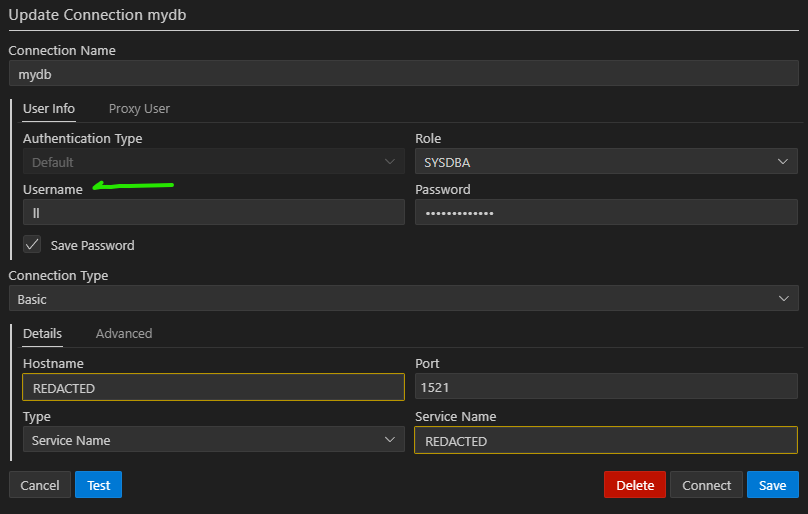Image resolution: width=808 pixels, height=514 pixels.
Task: Click the Hostname input field
Action: point(213,387)
